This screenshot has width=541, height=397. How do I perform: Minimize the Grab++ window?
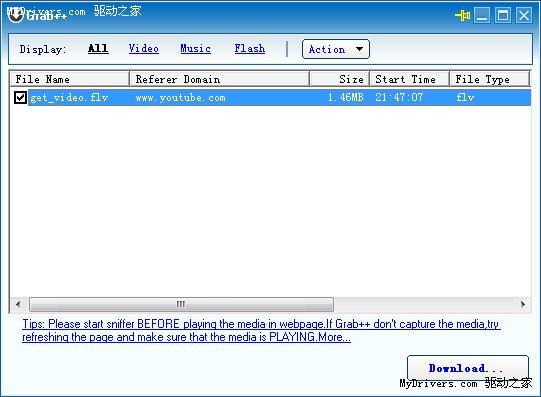(x=482, y=16)
